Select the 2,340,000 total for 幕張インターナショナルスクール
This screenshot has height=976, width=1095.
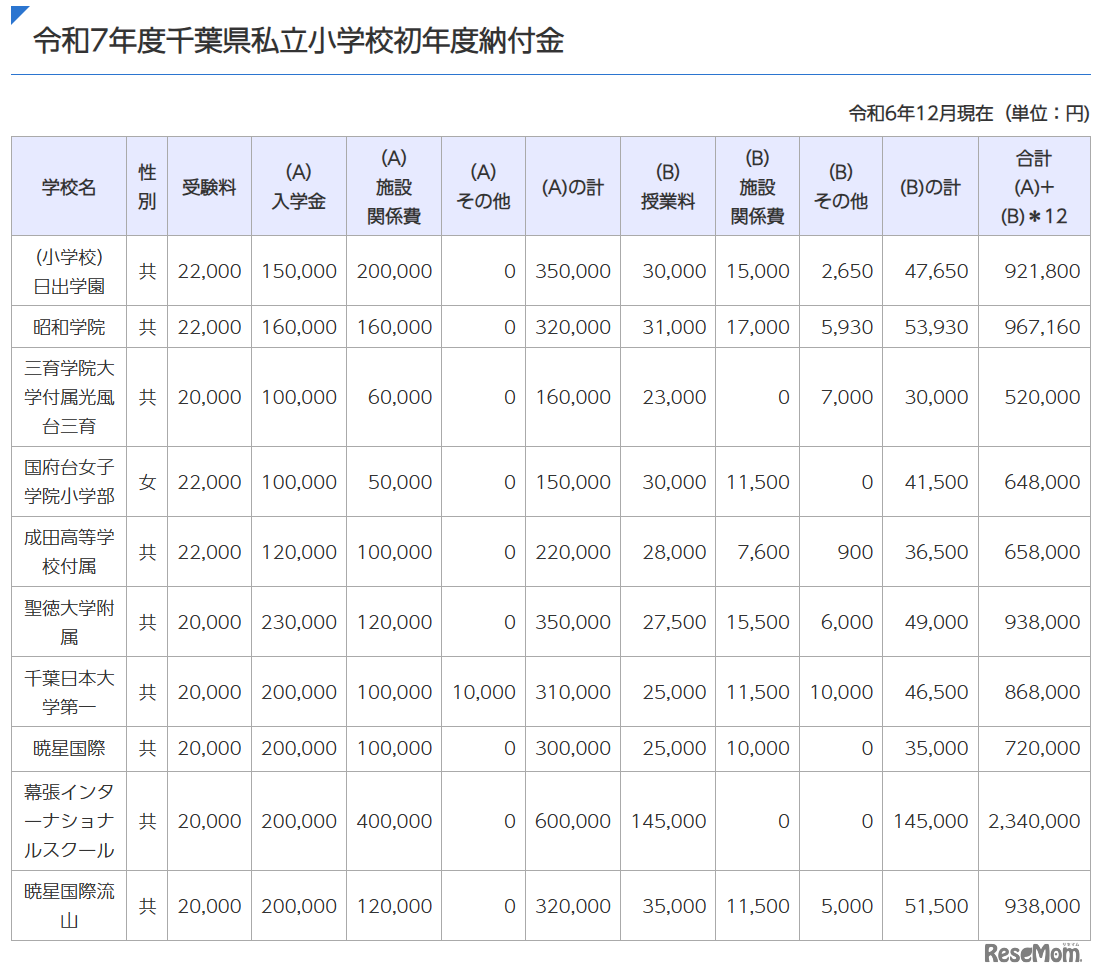pyautogui.click(x=1033, y=821)
